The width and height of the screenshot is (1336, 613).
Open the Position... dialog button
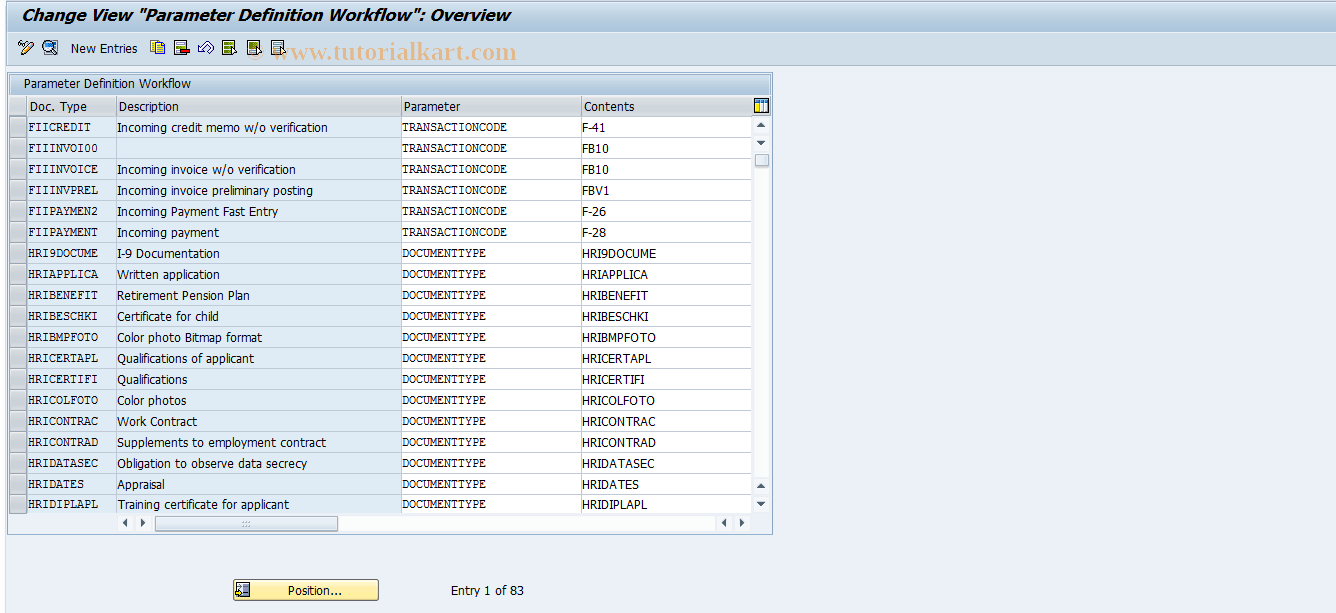[x=305, y=590]
